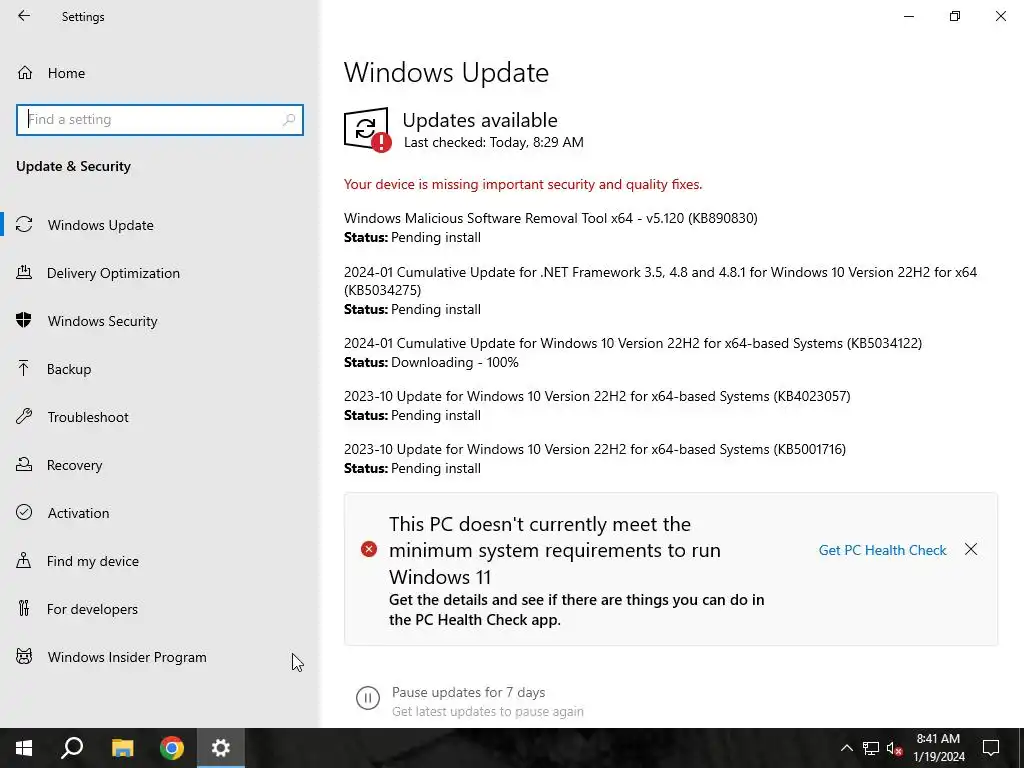Click the Windows Update page heading
This screenshot has width=1024, height=768.
446,72
